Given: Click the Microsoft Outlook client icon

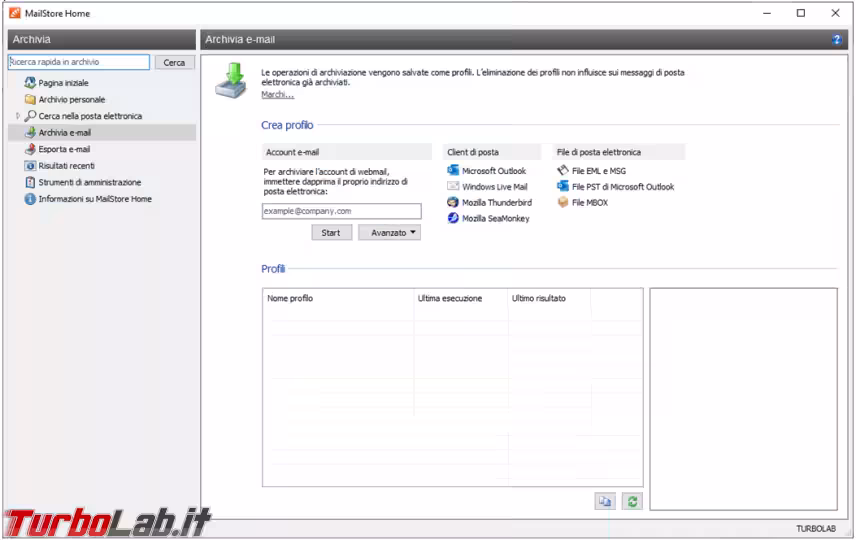Looking at the screenshot, I should 453,171.
